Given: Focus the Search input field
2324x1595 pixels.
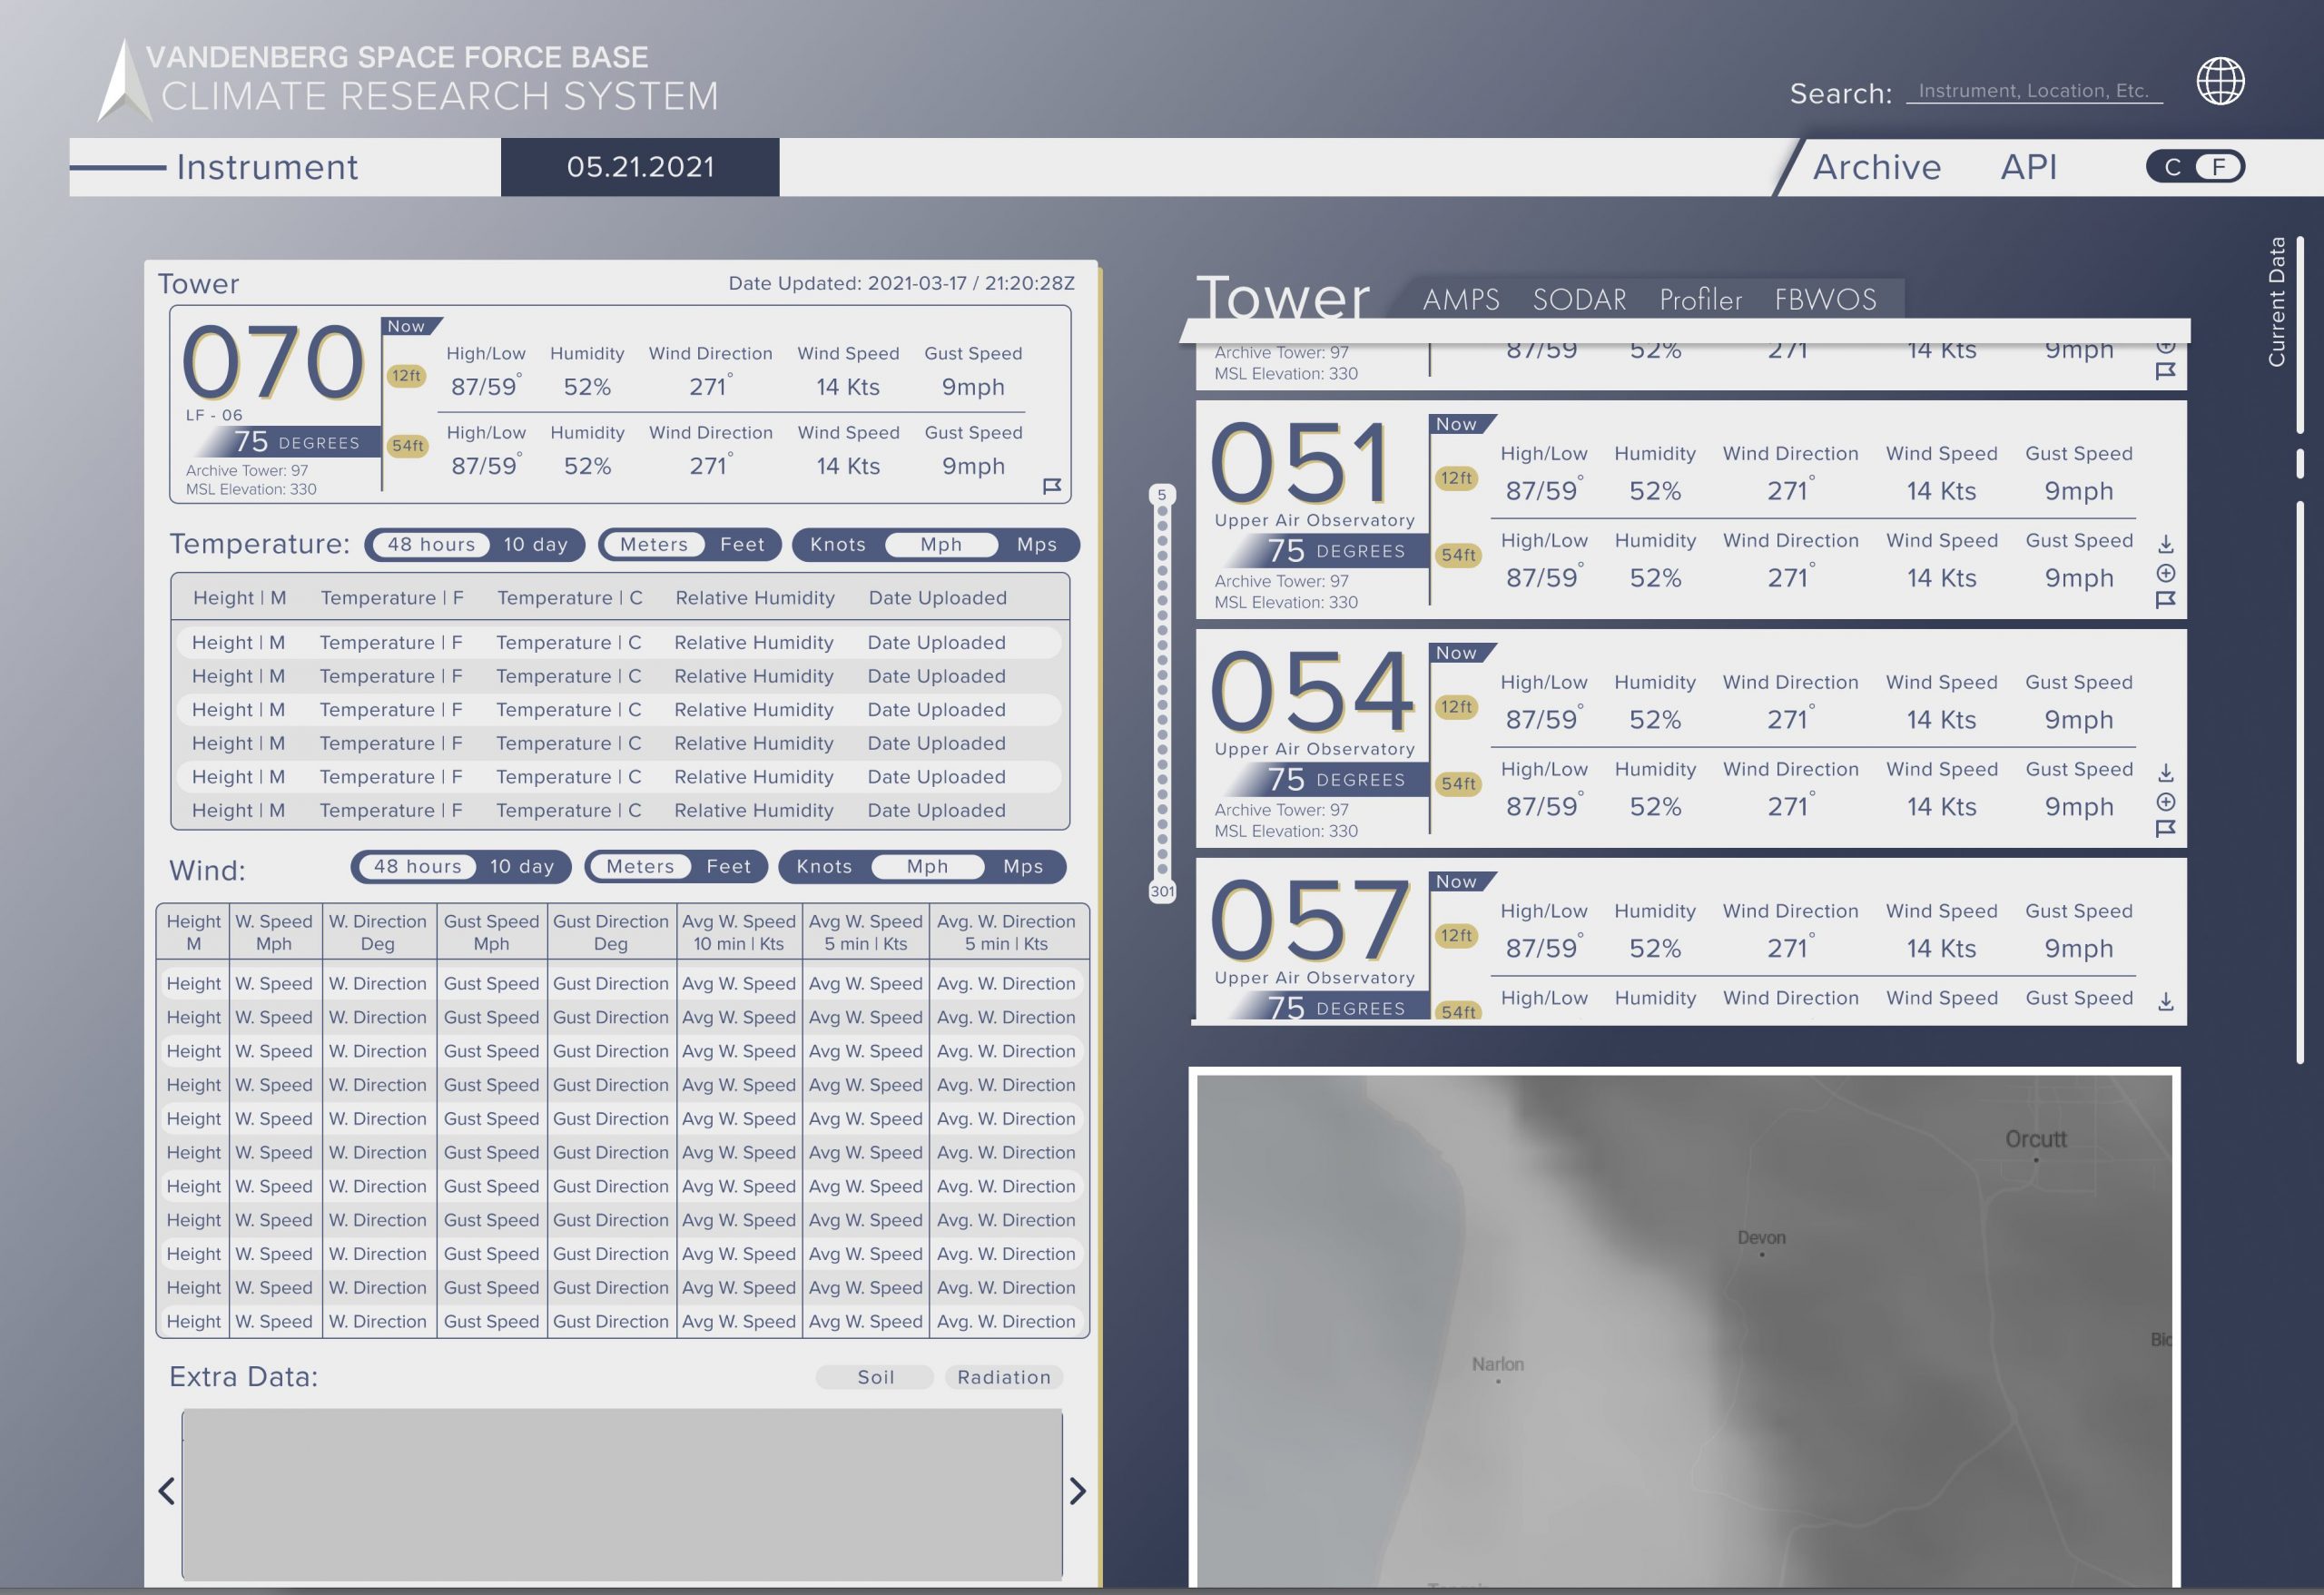Looking at the screenshot, I should pos(2033,91).
